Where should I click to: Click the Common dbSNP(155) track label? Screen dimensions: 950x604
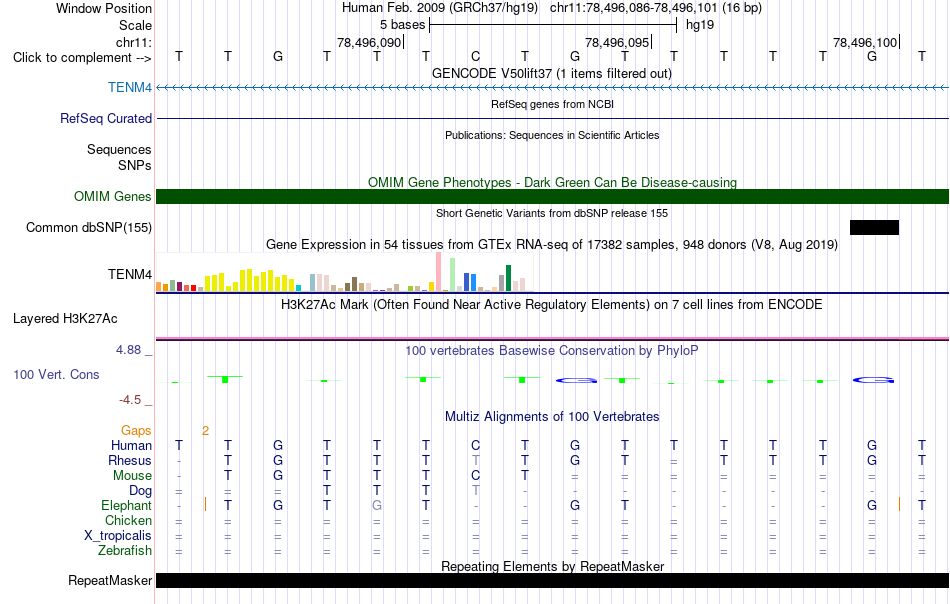89,227
